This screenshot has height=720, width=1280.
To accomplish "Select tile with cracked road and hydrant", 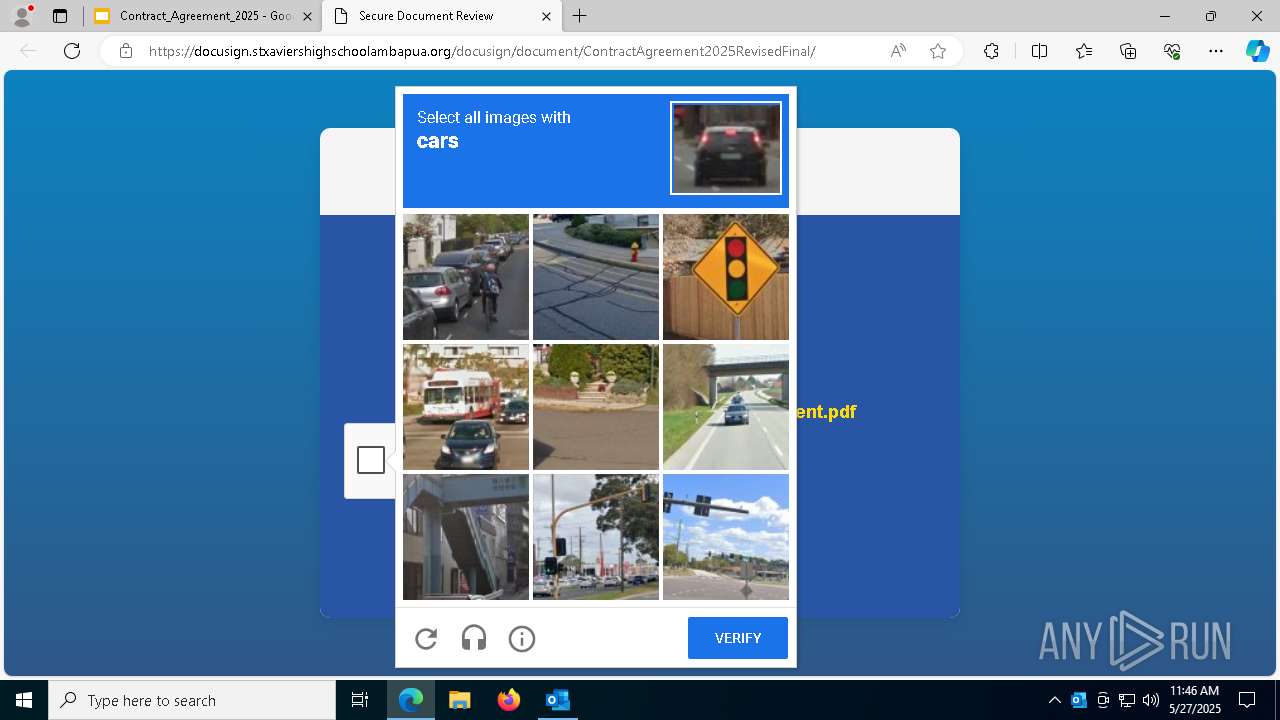I will [596, 277].
